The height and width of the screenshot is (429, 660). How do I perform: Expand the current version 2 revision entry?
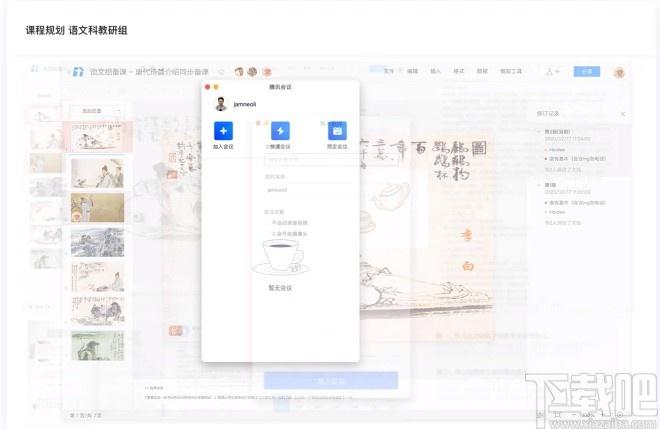pos(540,132)
